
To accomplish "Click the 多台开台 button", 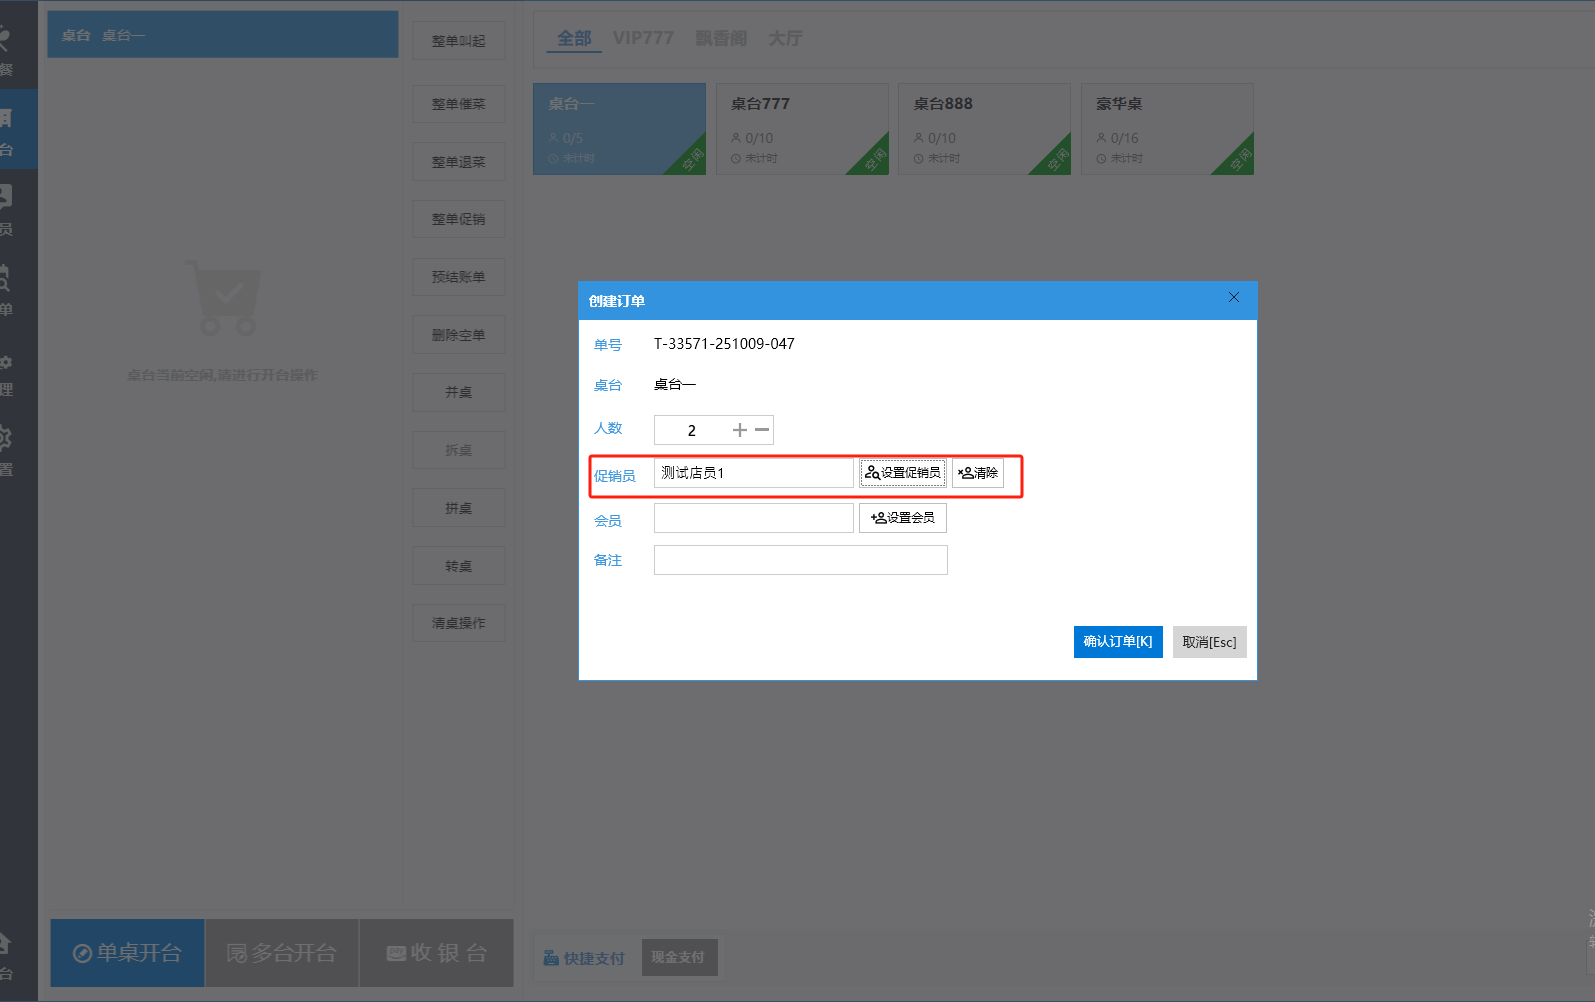I will click(281, 953).
